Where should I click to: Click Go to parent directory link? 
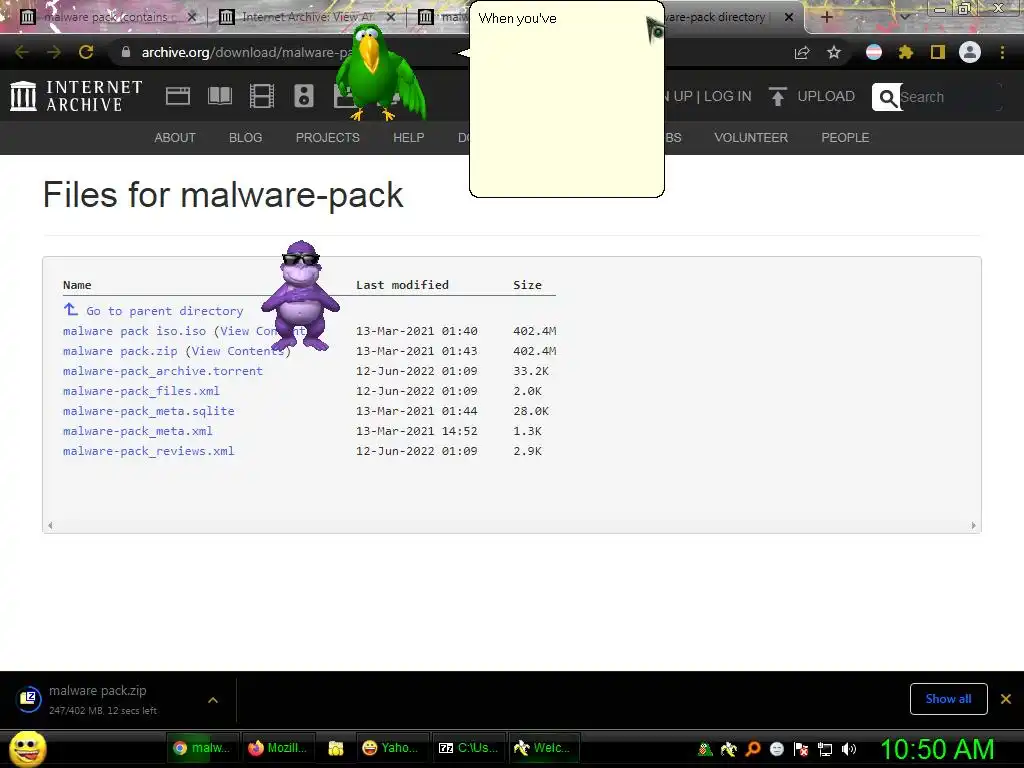[165, 311]
